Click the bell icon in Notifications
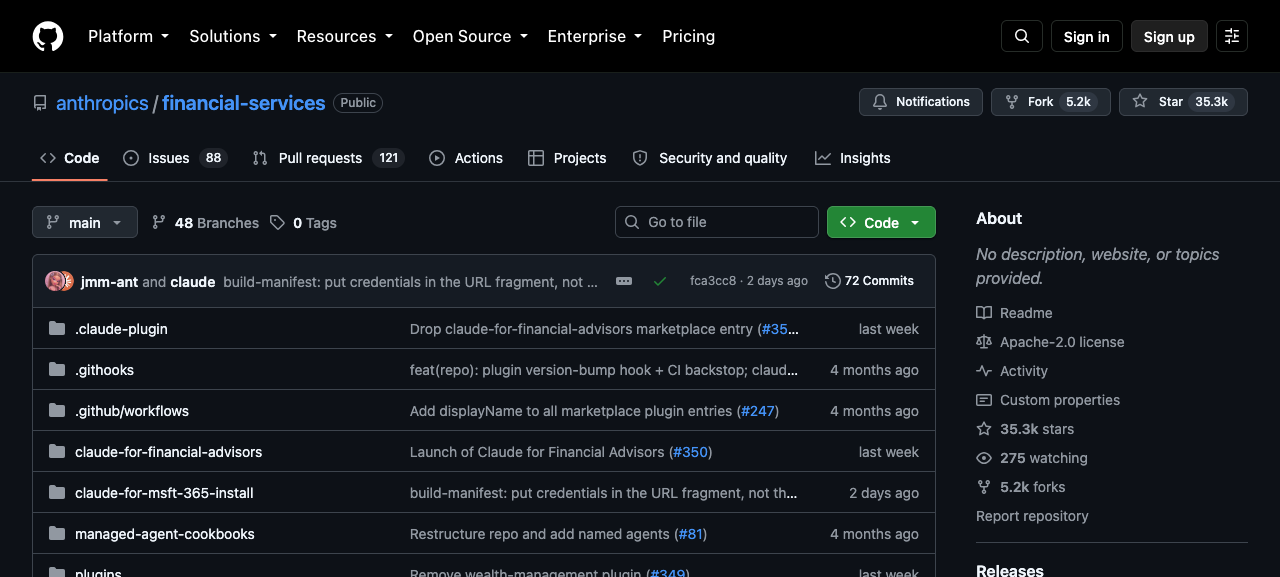 [x=880, y=102]
